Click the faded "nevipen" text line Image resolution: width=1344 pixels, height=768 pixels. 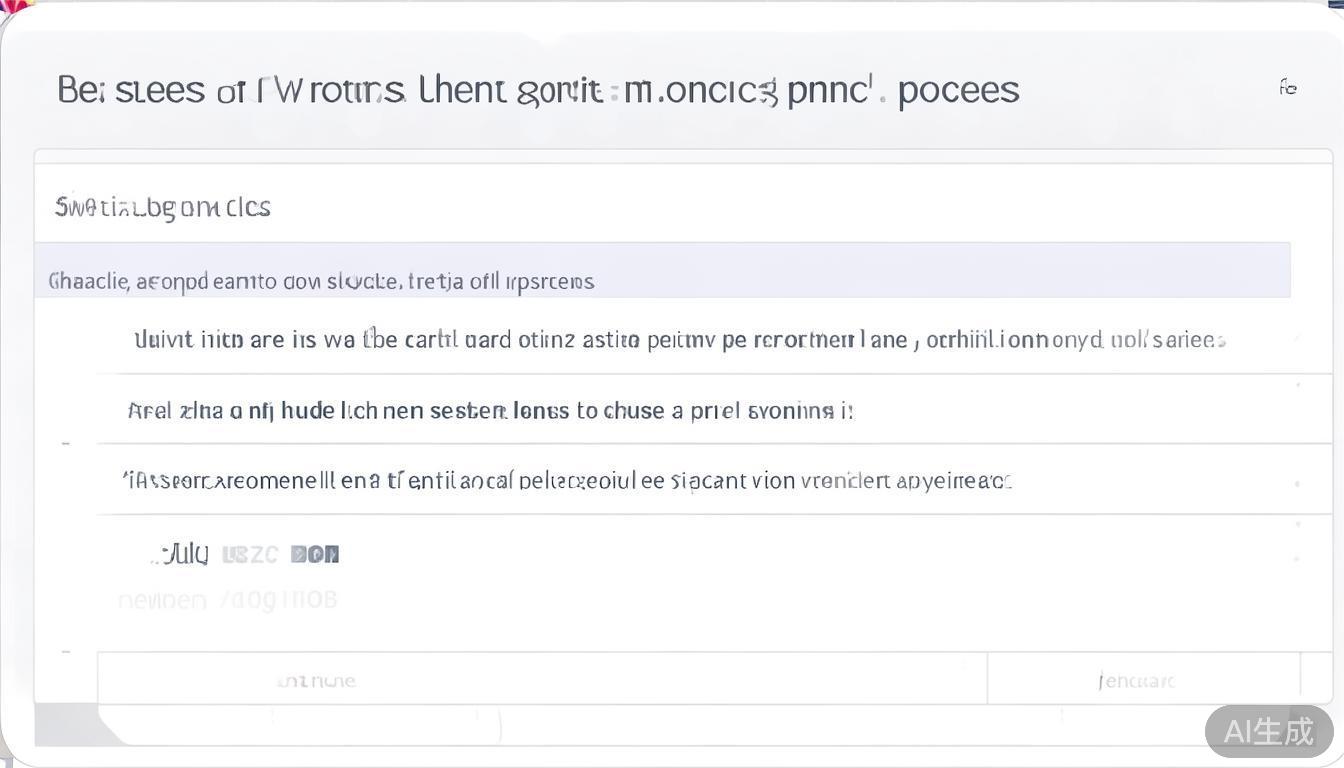[x=228, y=600]
